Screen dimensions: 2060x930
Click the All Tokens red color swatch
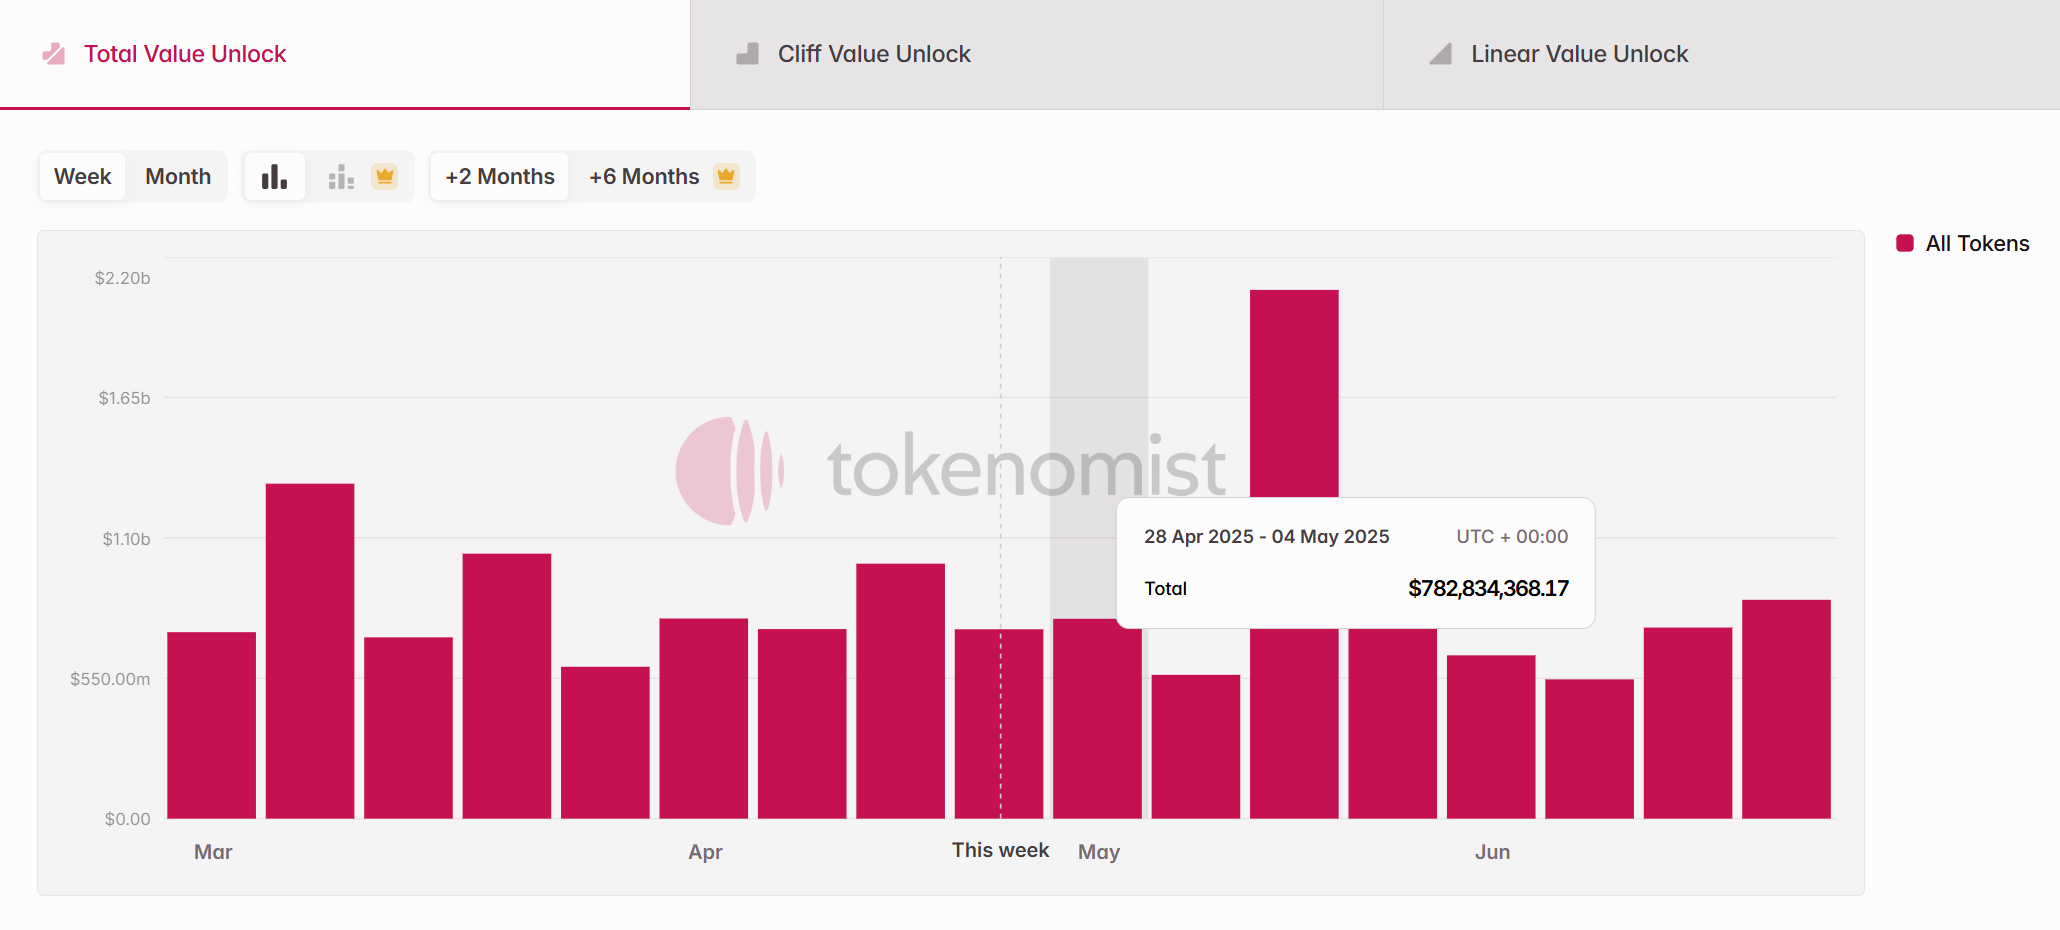coord(1905,244)
